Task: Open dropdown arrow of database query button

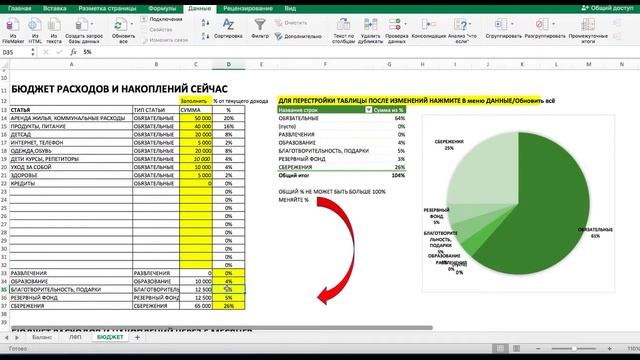Action: point(92,24)
